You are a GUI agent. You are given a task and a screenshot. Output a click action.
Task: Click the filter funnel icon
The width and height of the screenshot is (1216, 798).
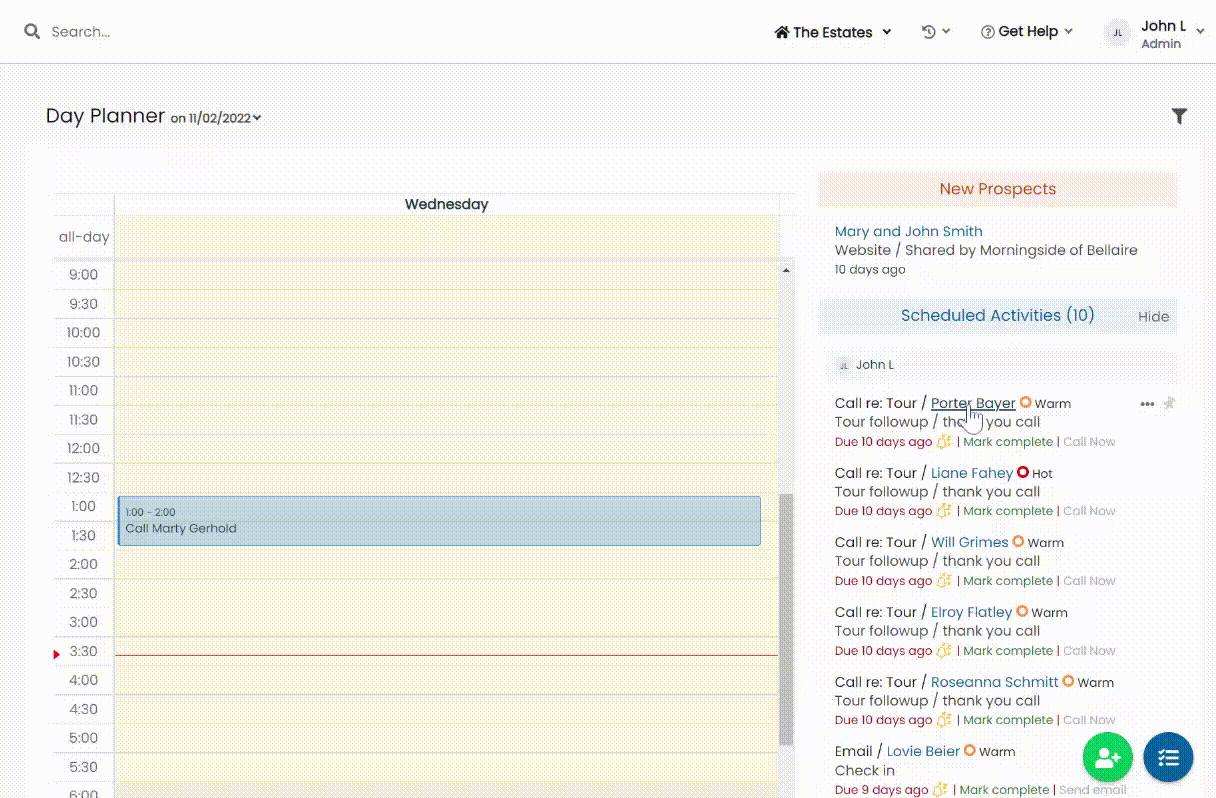1179,116
